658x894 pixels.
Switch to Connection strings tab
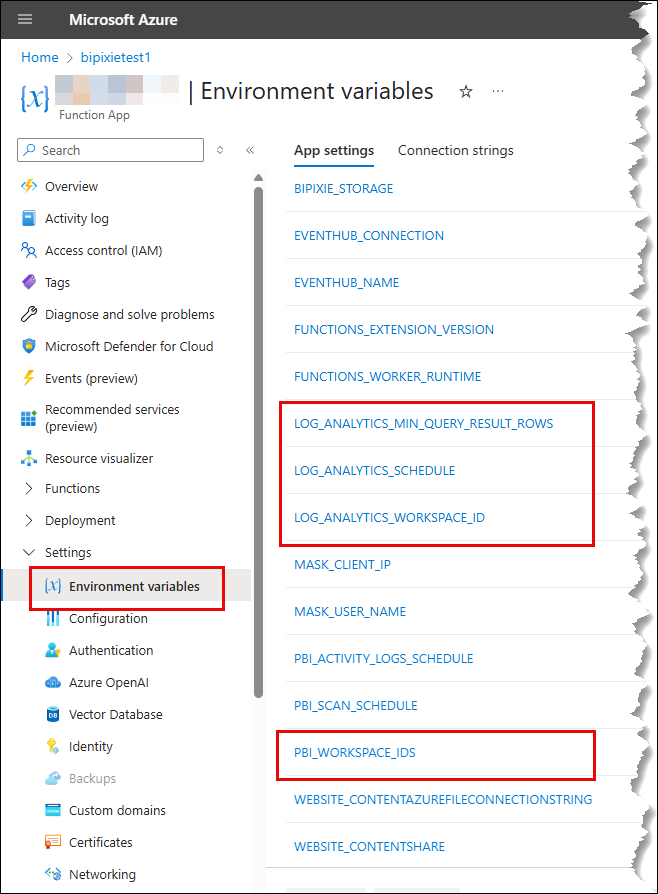click(x=455, y=150)
